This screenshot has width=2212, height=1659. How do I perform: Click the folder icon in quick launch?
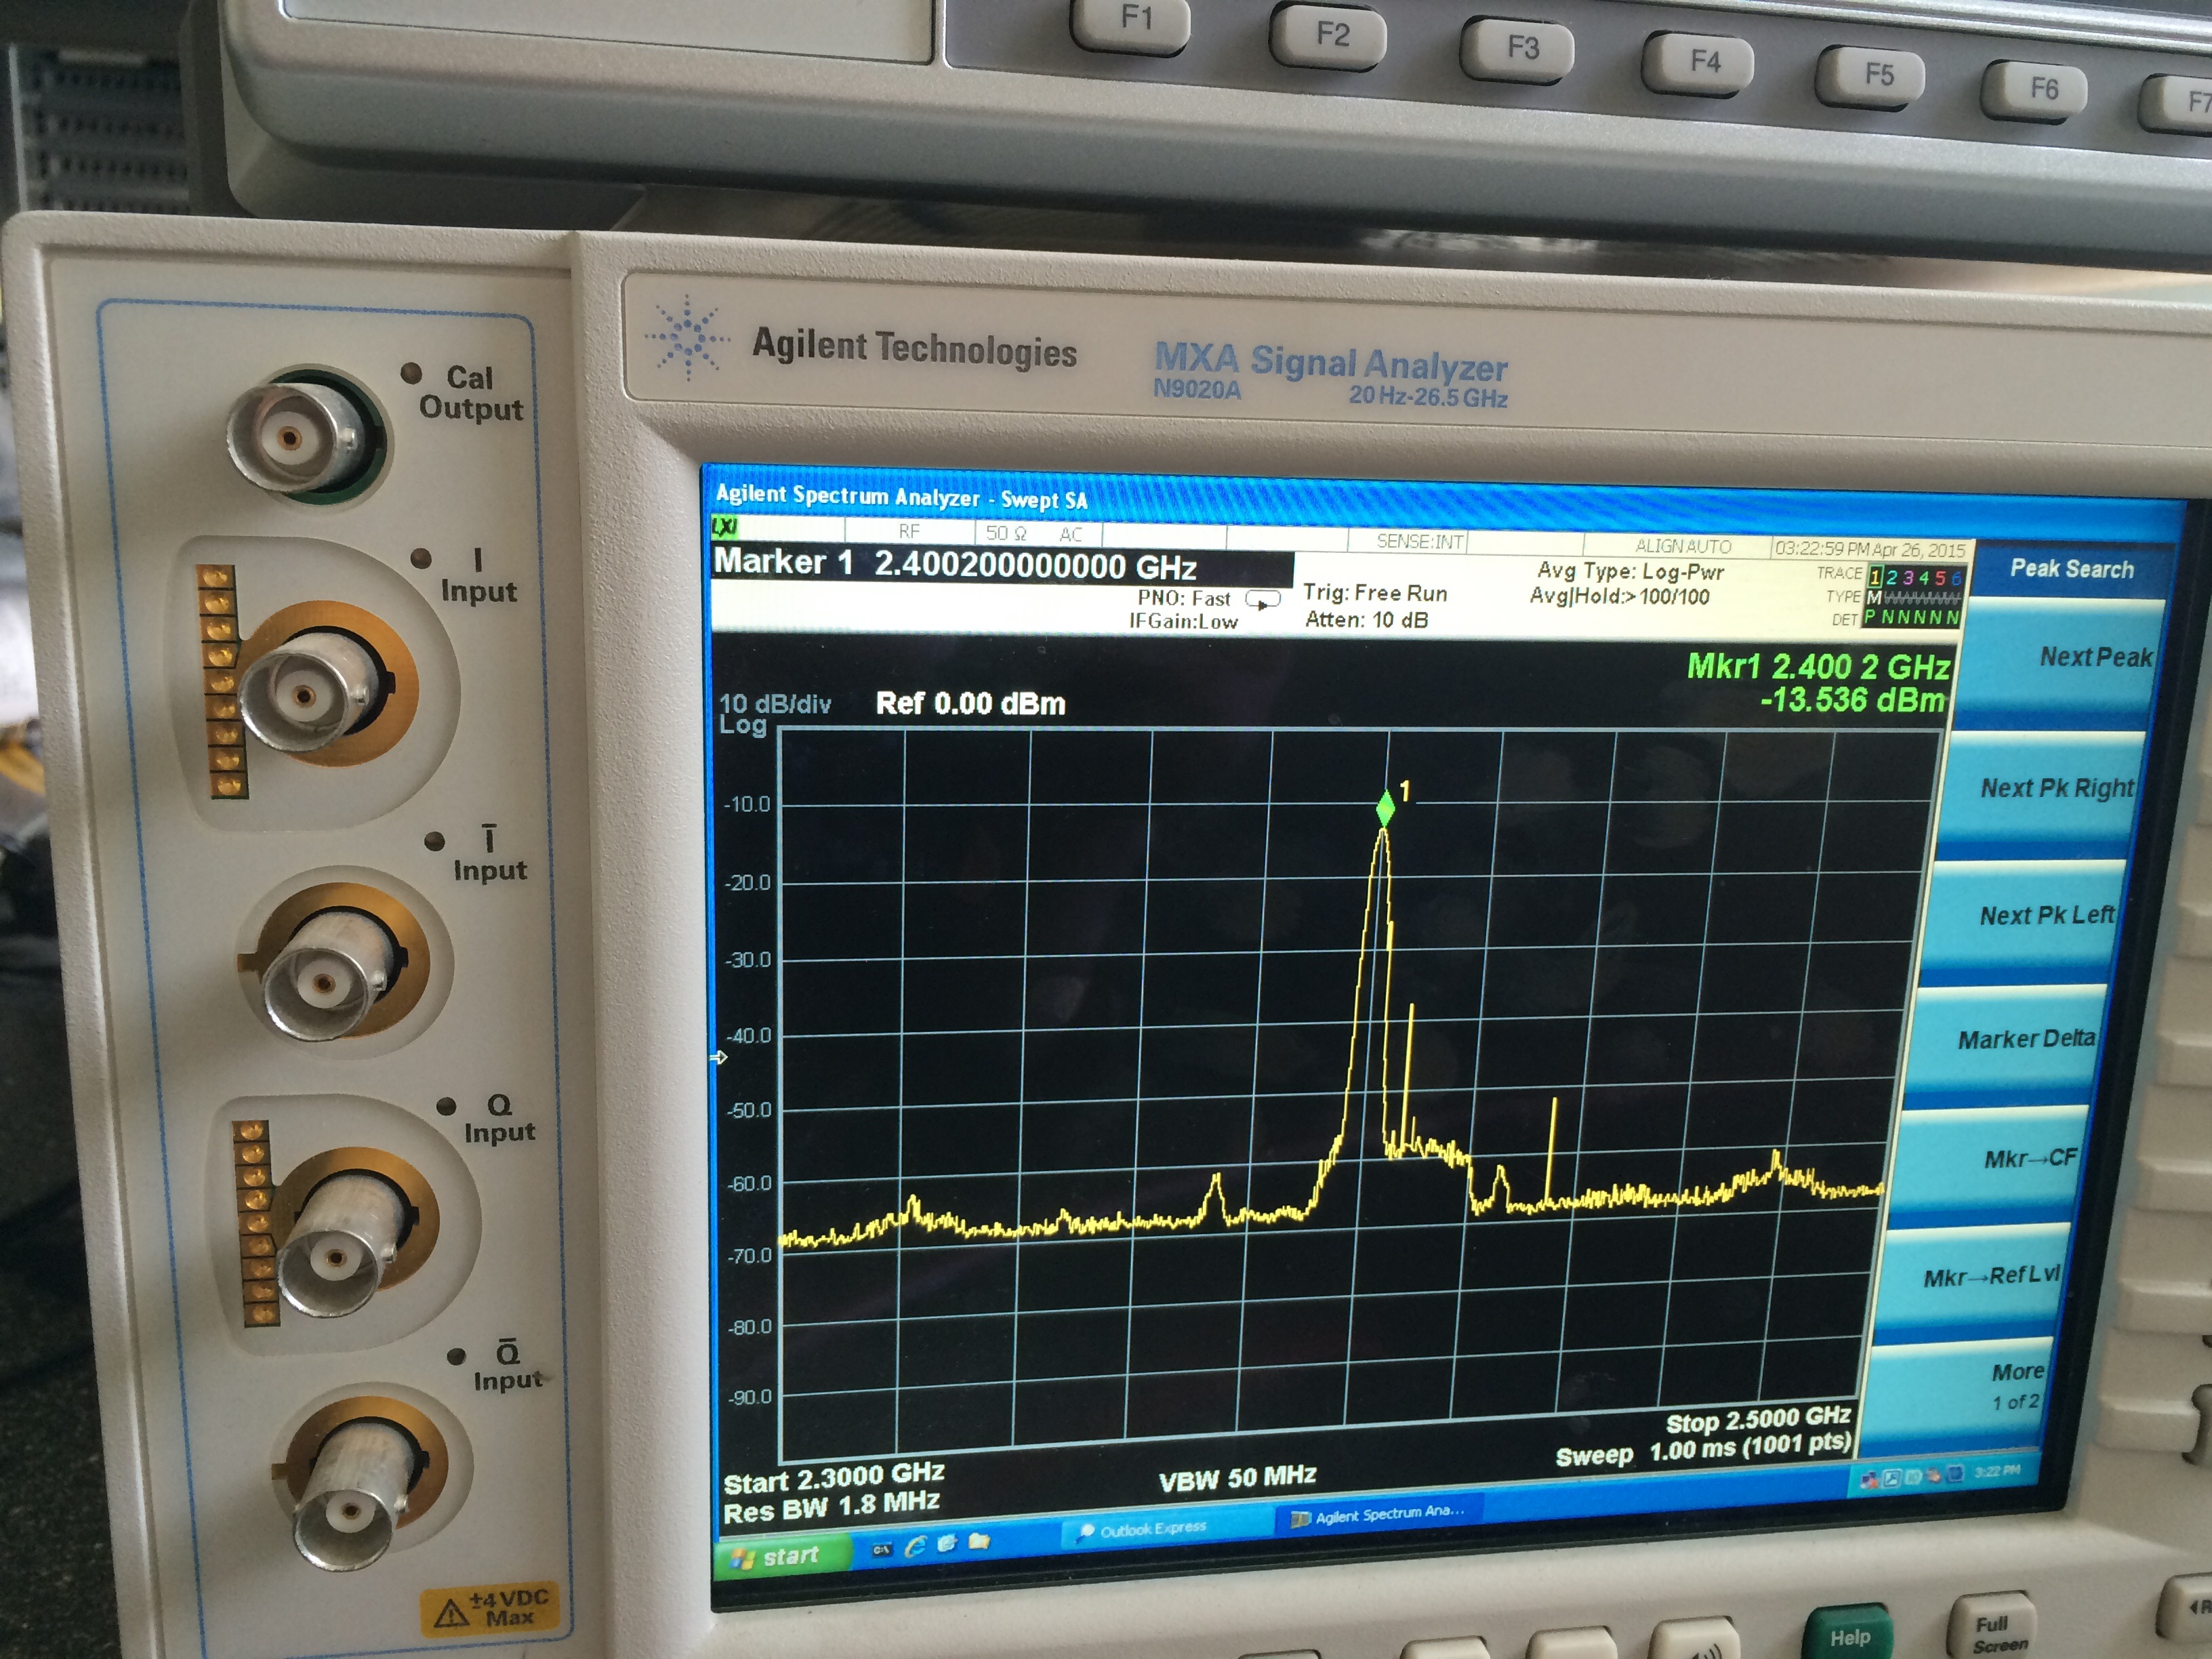point(979,1542)
